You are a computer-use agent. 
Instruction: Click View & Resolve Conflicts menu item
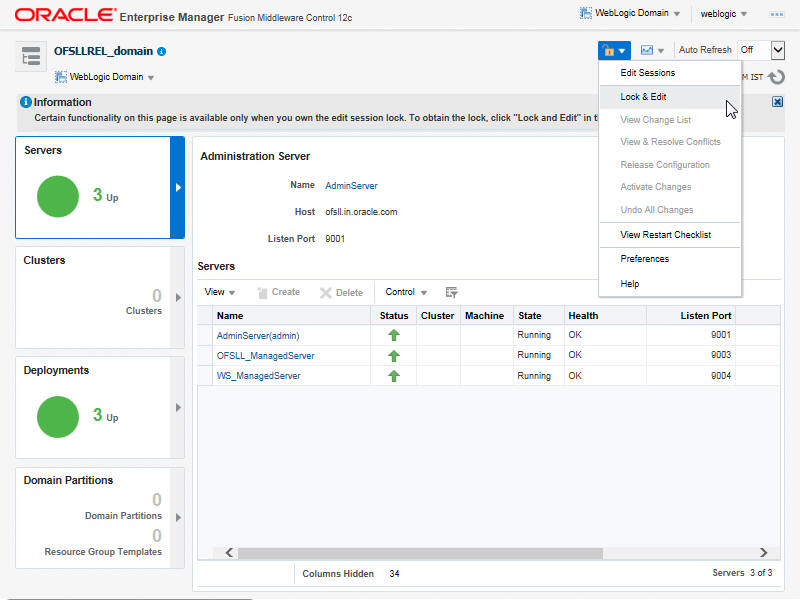coord(669,142)
